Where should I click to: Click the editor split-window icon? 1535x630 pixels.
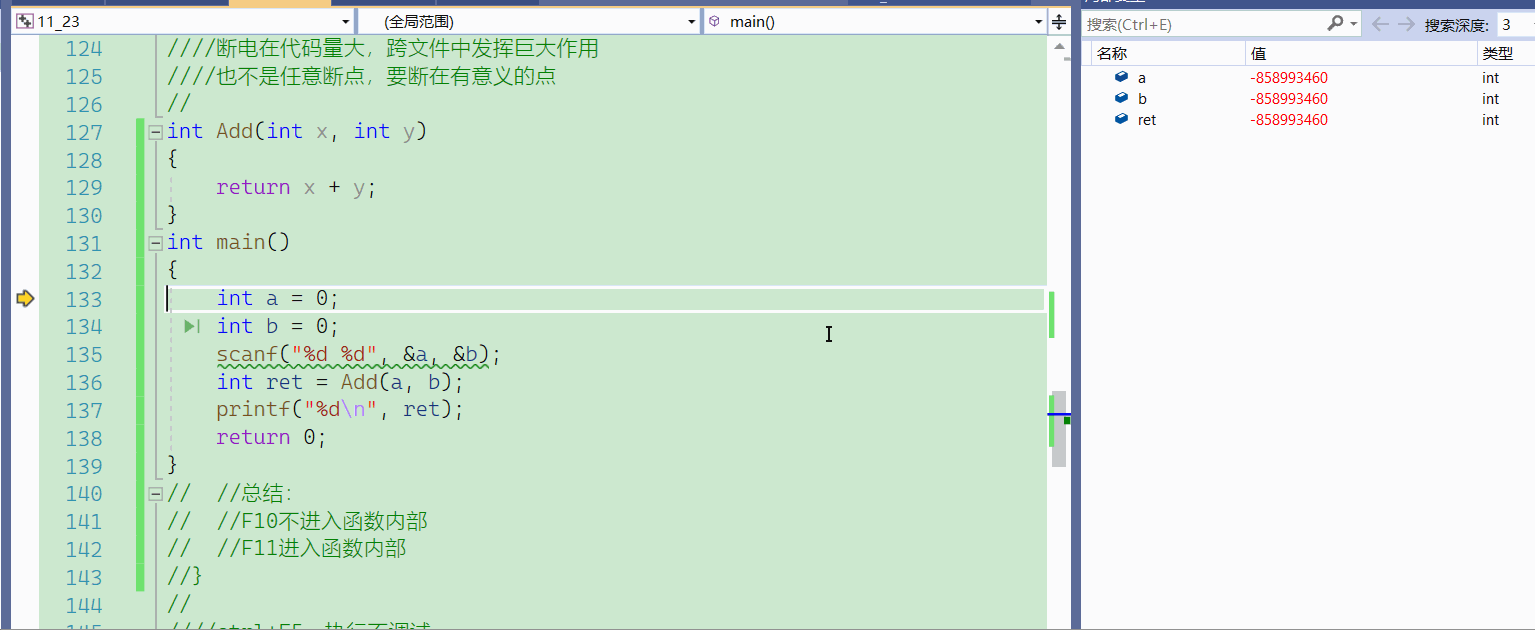pyautogui.click(x=1059, y=21)
